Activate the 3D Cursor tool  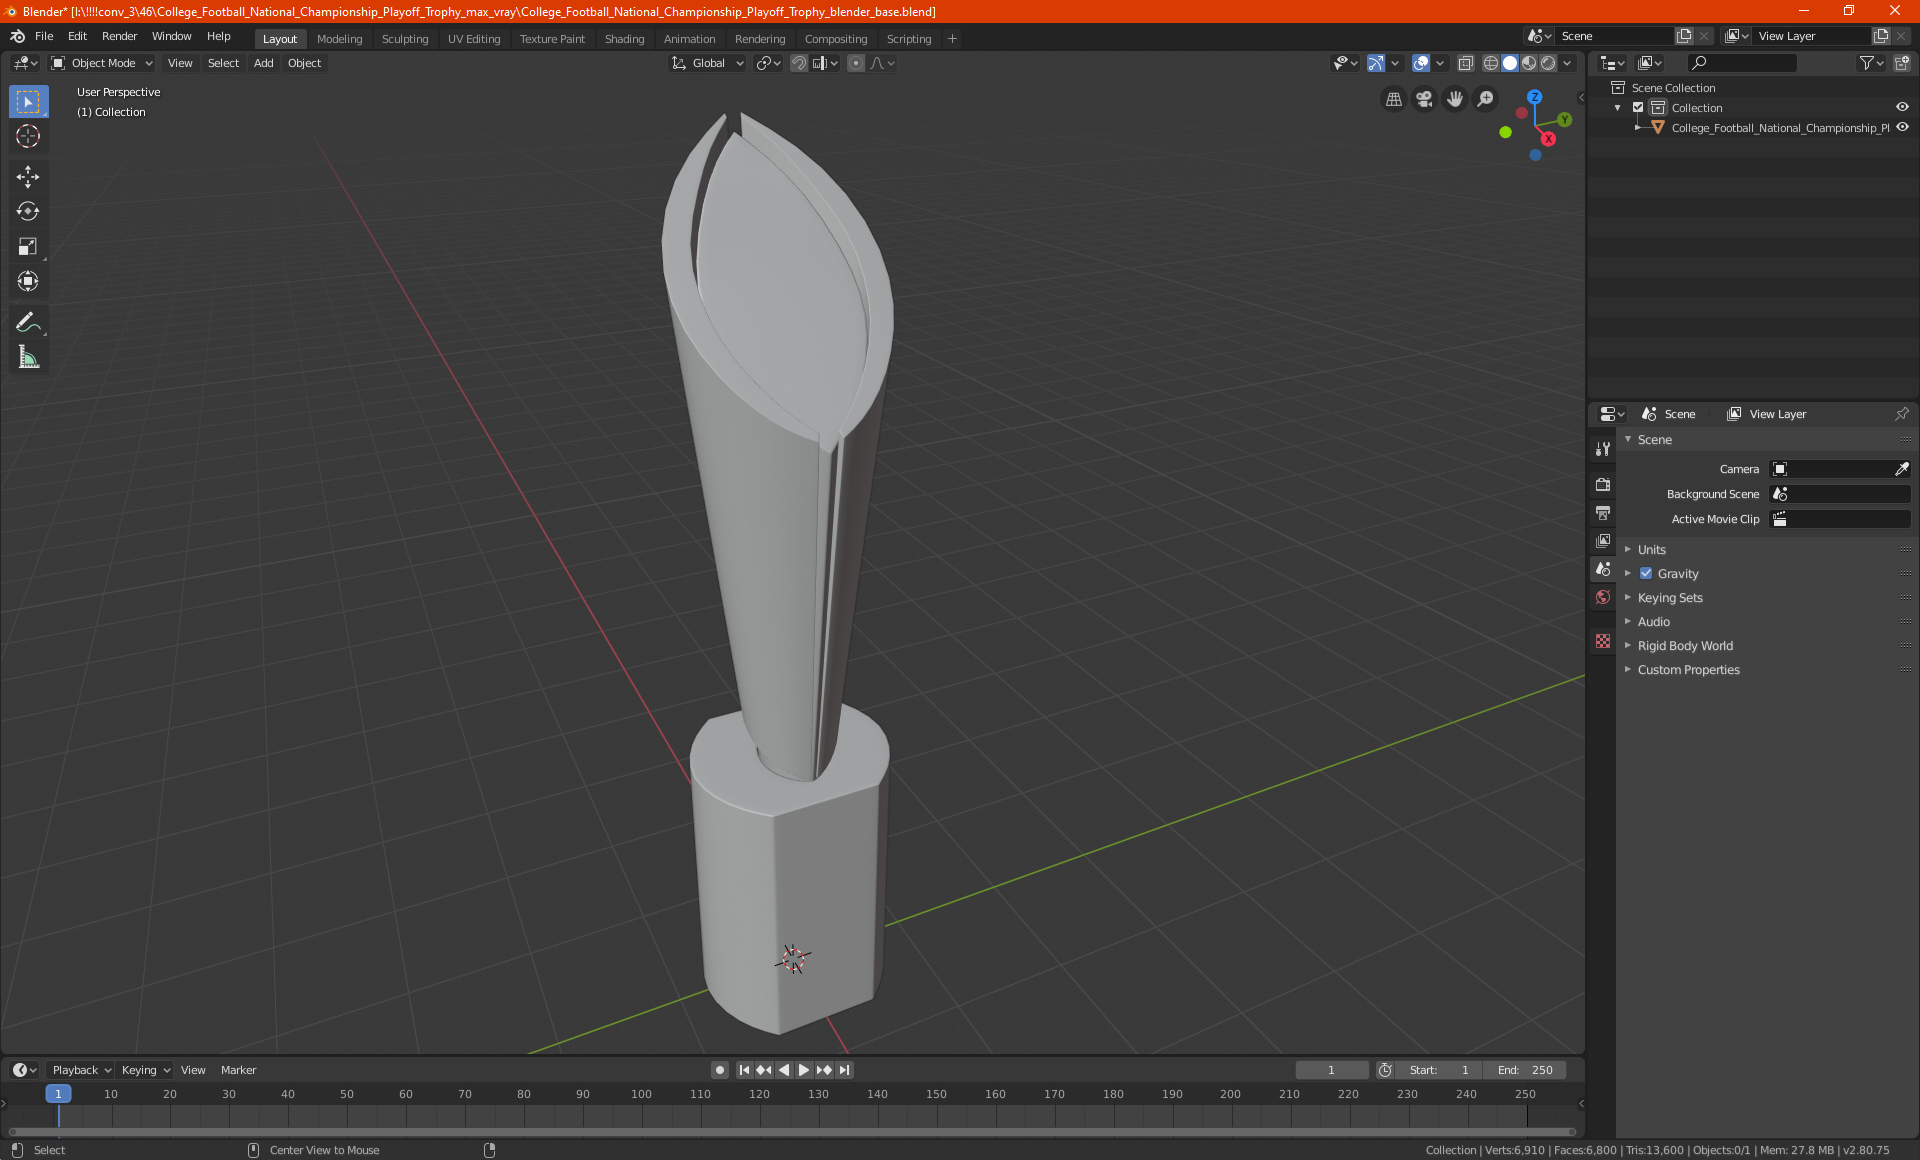tap(28, 136)
